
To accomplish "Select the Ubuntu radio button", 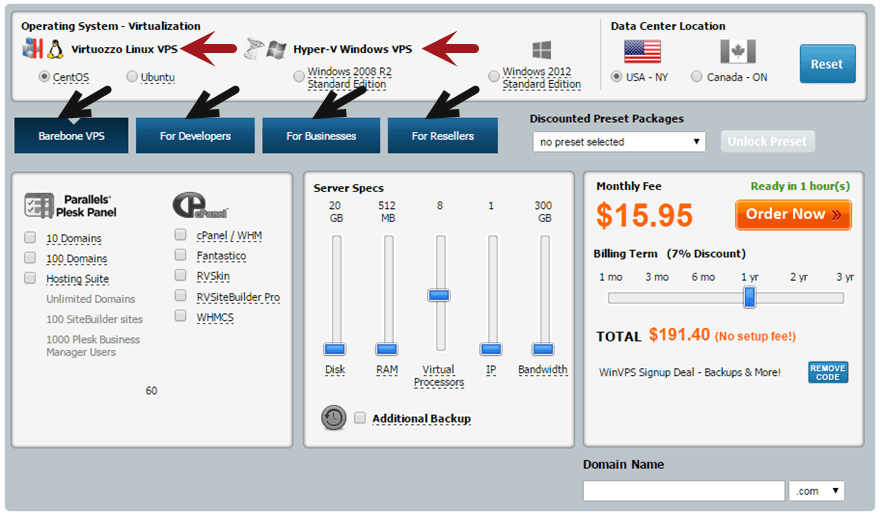I will click(131, 76).
